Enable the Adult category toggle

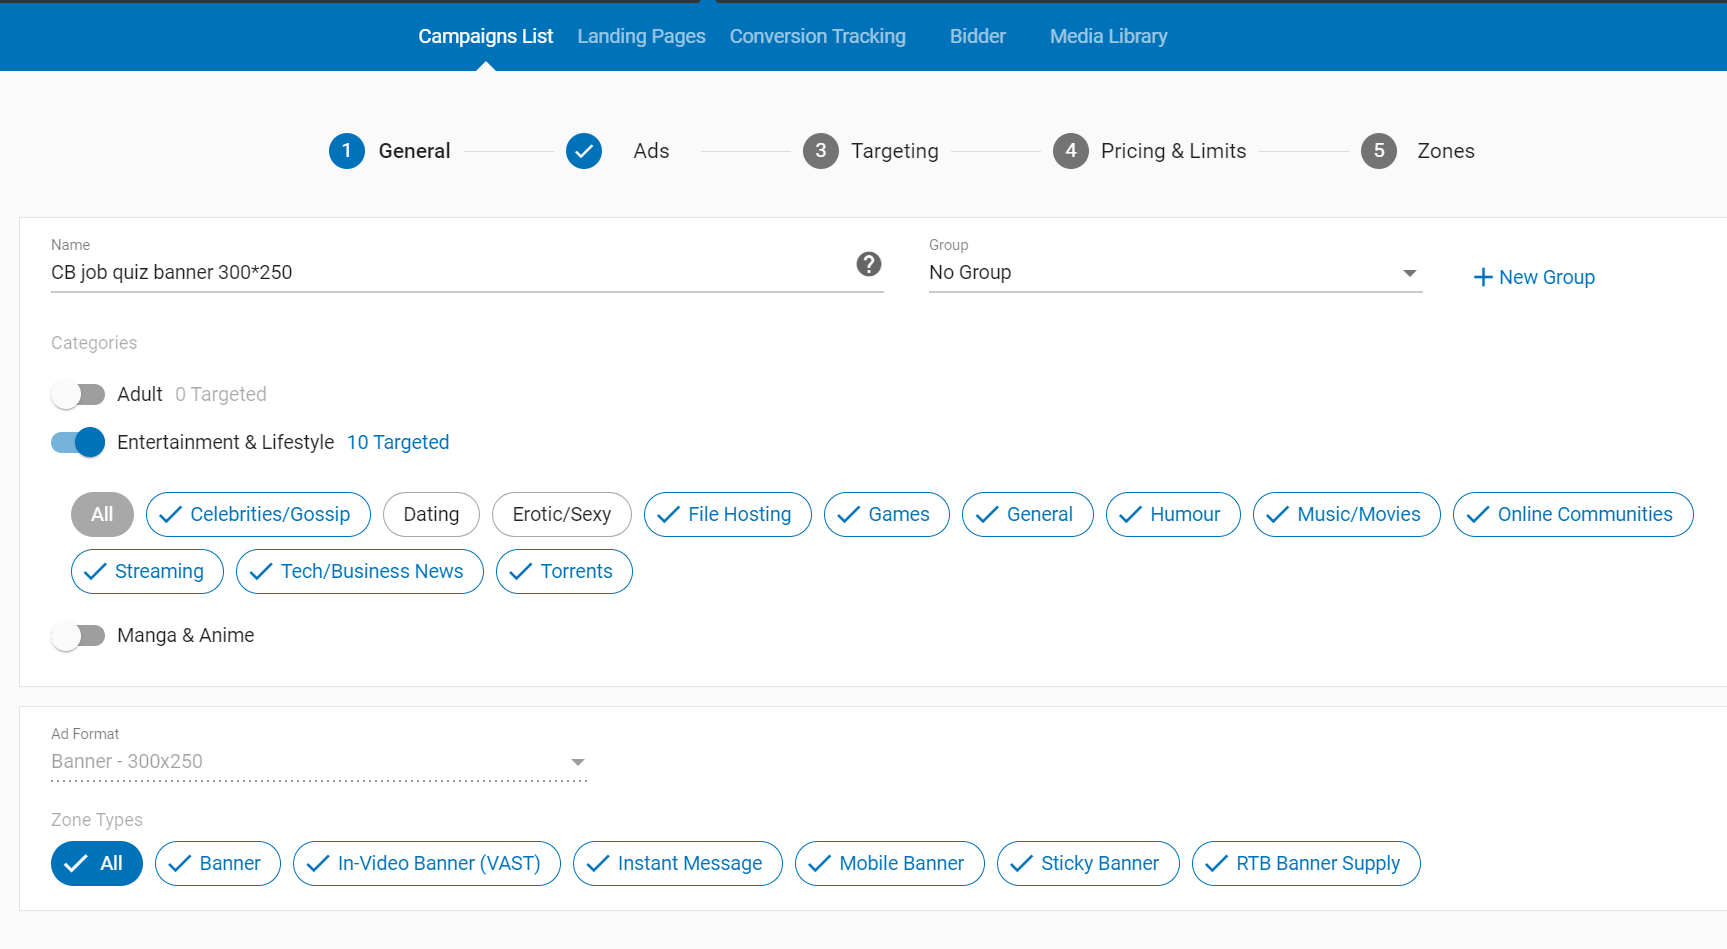[x=78, y=395]
